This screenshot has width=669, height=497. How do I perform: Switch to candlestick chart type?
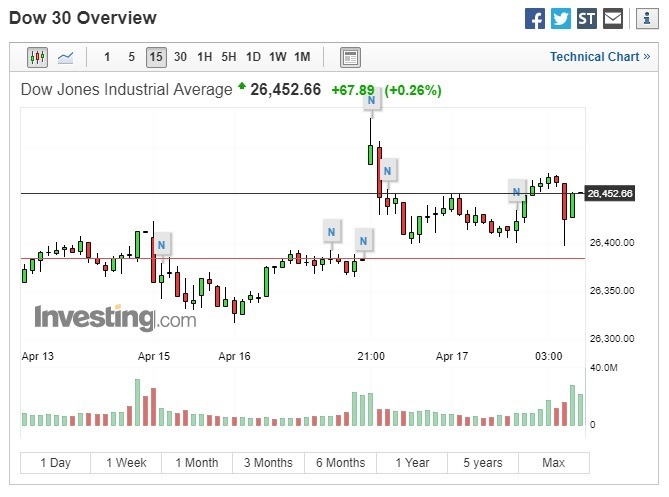[38, 57]
